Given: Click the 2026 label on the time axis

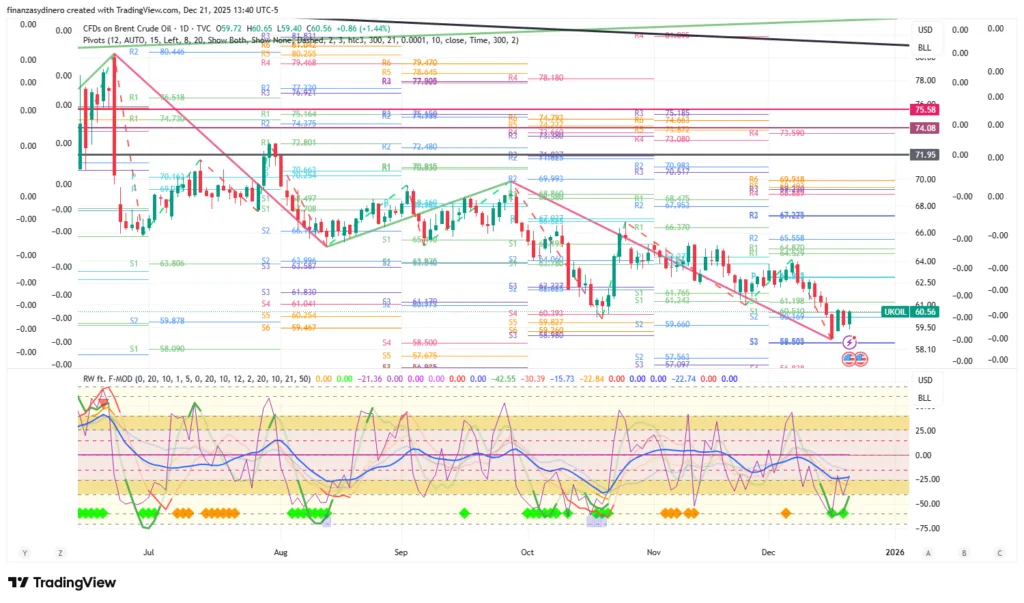Looking at the screenshot, I should 894,551.
